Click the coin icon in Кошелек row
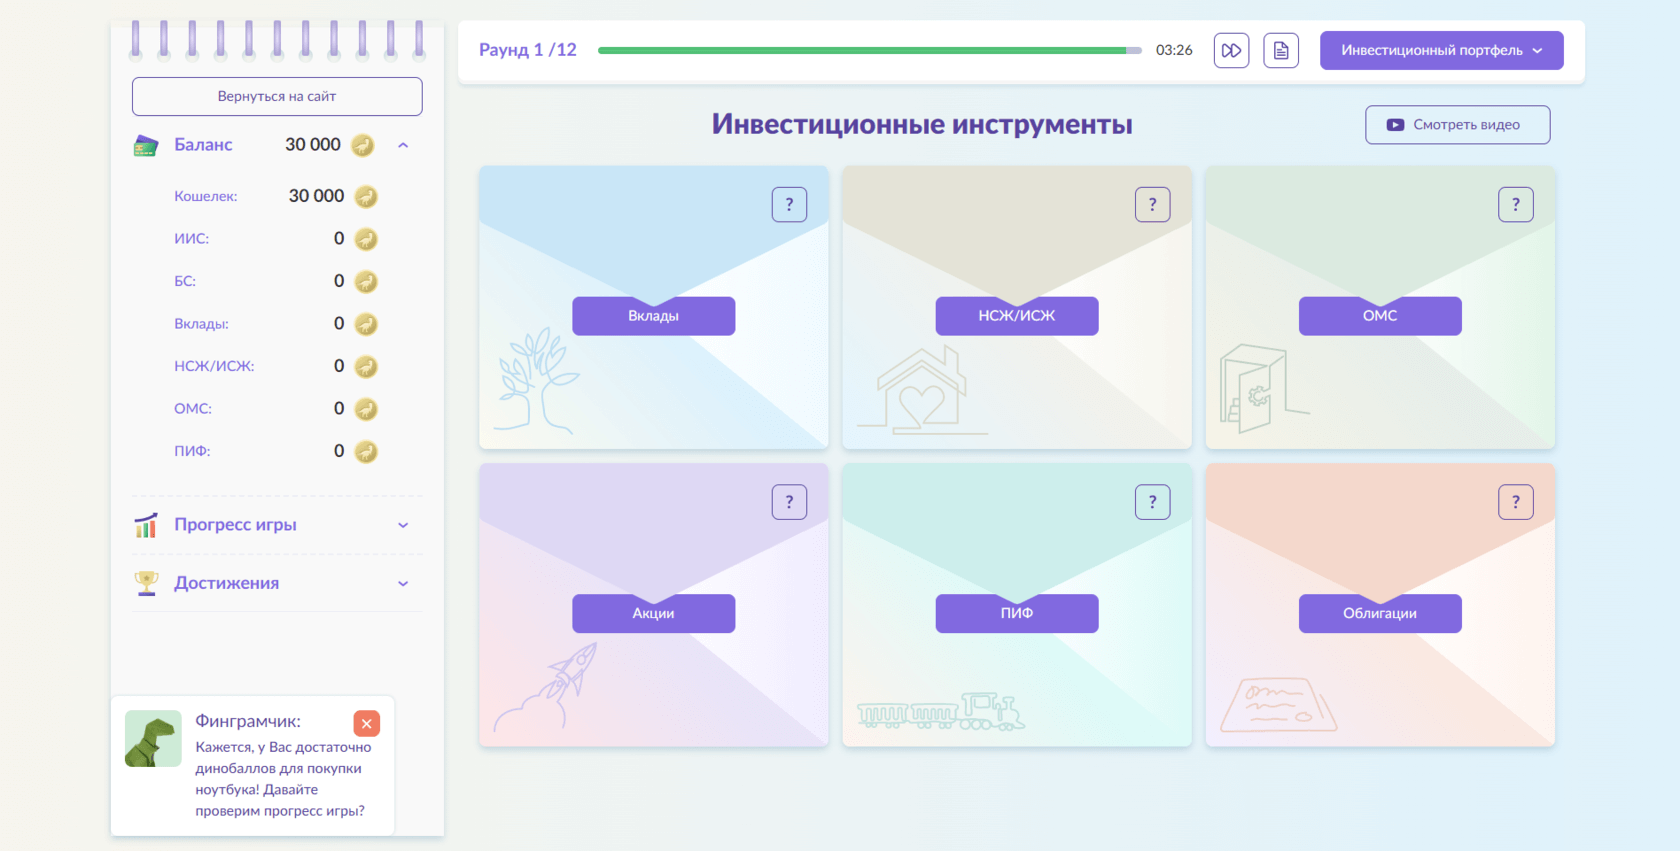Screen dimensions: 1680x851 (367, 197)
